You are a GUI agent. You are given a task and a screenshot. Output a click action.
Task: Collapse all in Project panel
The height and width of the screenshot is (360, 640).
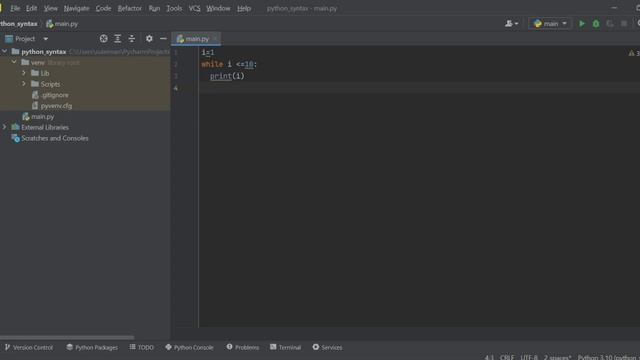point(131,38)
